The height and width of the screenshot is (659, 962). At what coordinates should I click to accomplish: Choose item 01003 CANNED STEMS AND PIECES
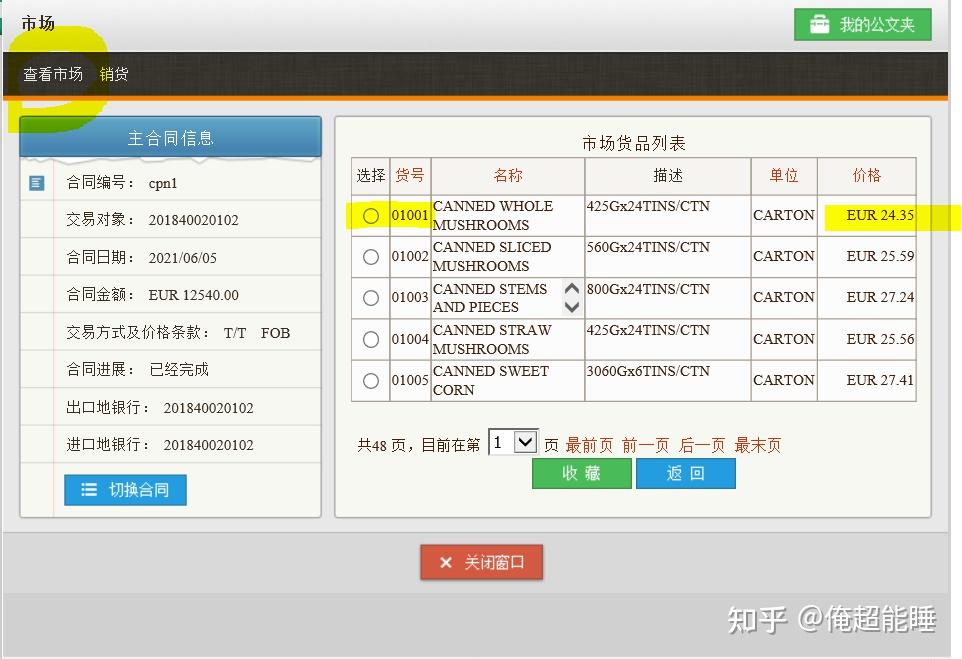click(370, 297)
